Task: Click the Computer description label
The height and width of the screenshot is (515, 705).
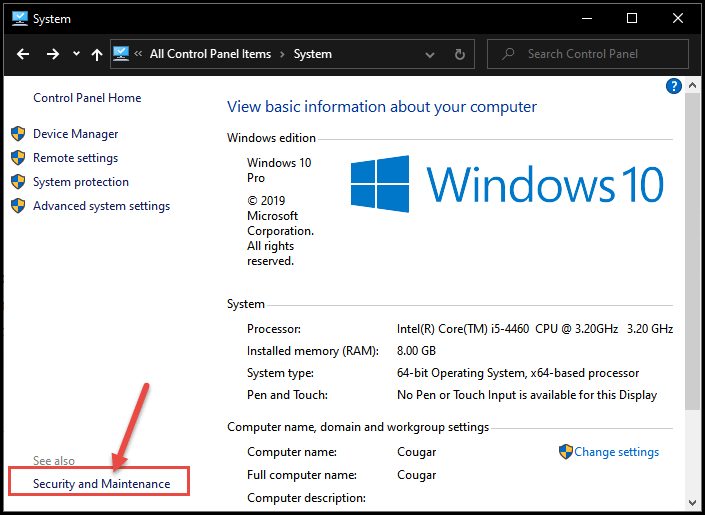Action: point(306,498)
